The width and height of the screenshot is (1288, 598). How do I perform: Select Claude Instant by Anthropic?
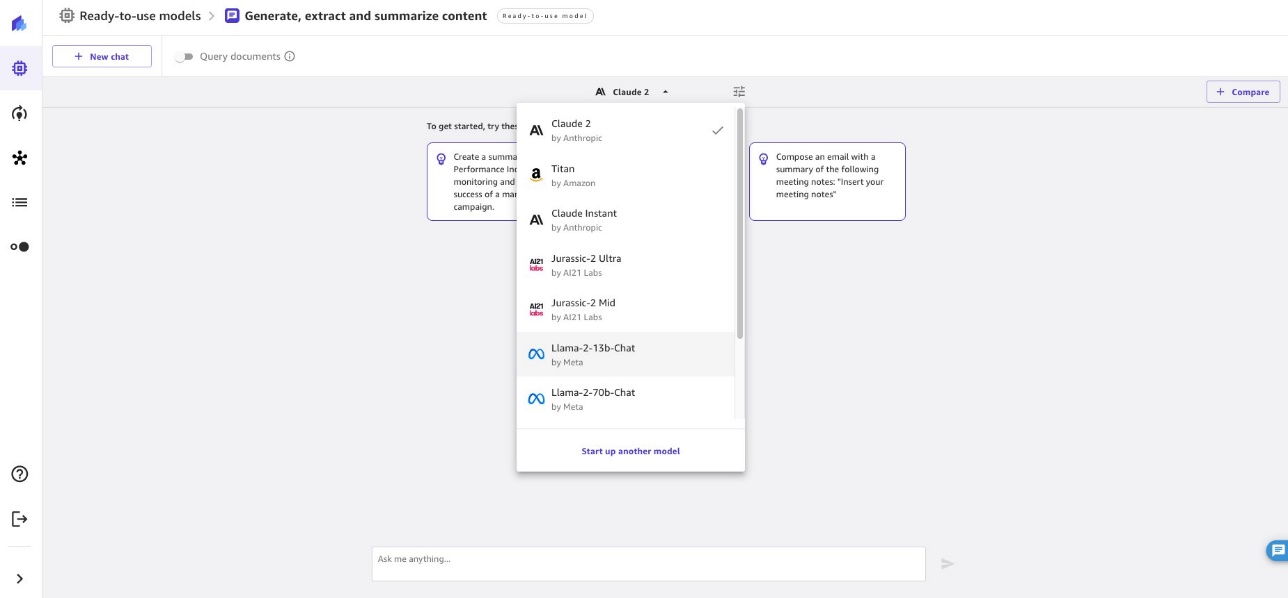click(626, 220)
